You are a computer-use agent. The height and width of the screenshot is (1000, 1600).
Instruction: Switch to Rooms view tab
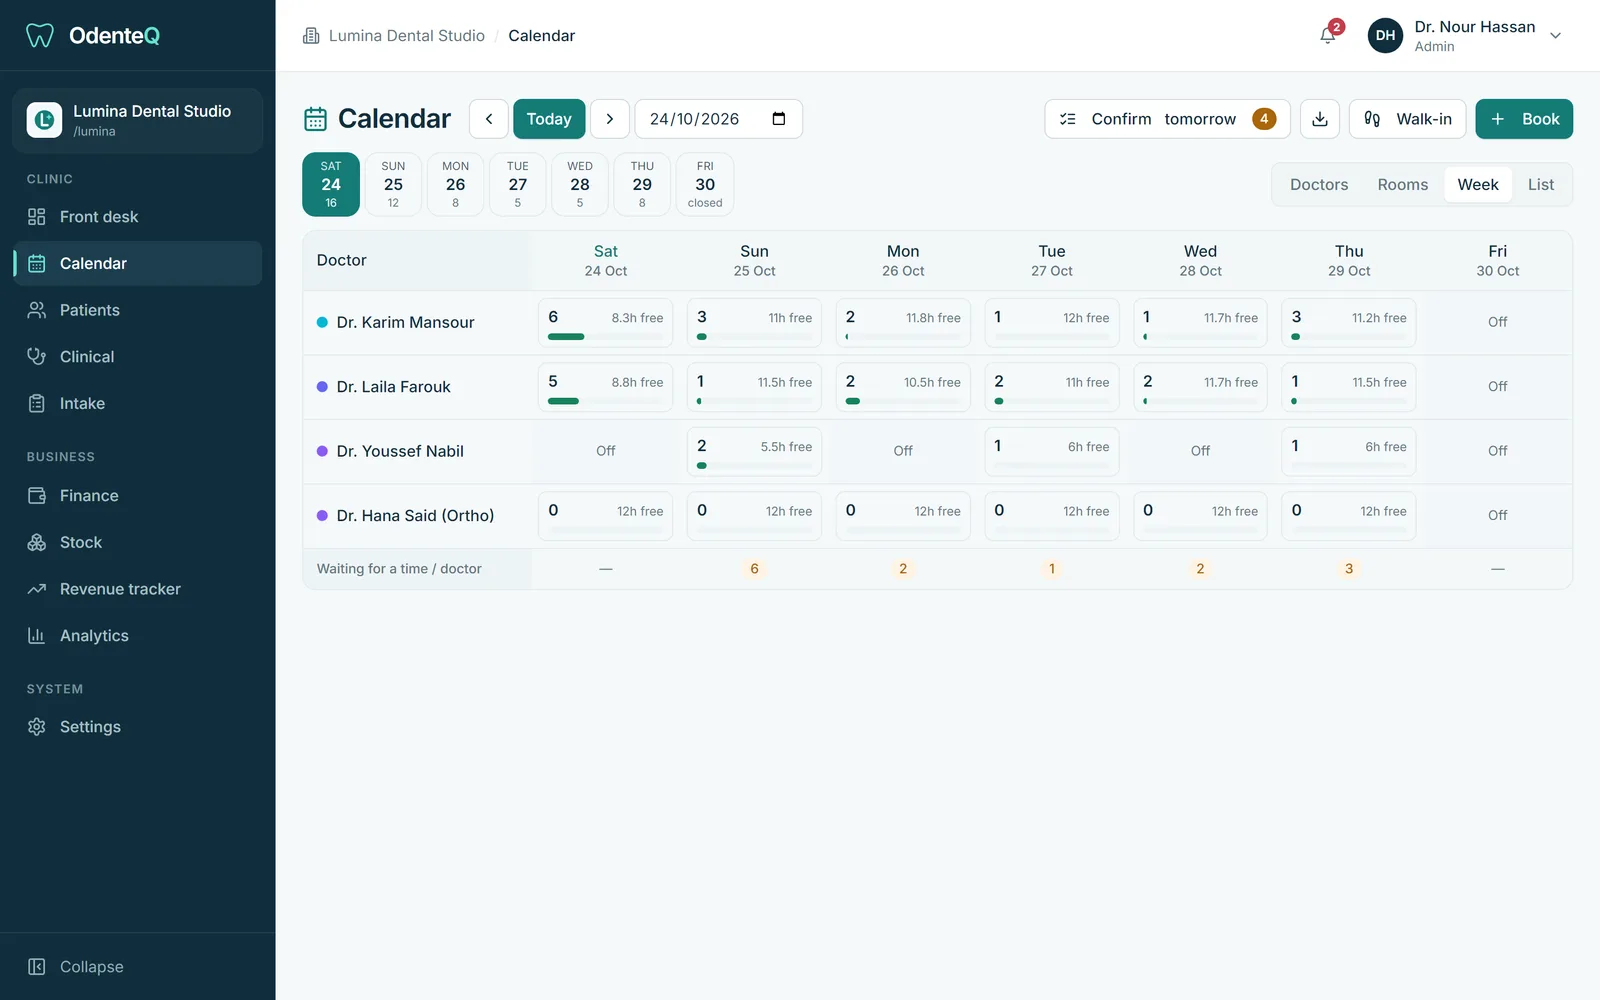click(1403, 185)
